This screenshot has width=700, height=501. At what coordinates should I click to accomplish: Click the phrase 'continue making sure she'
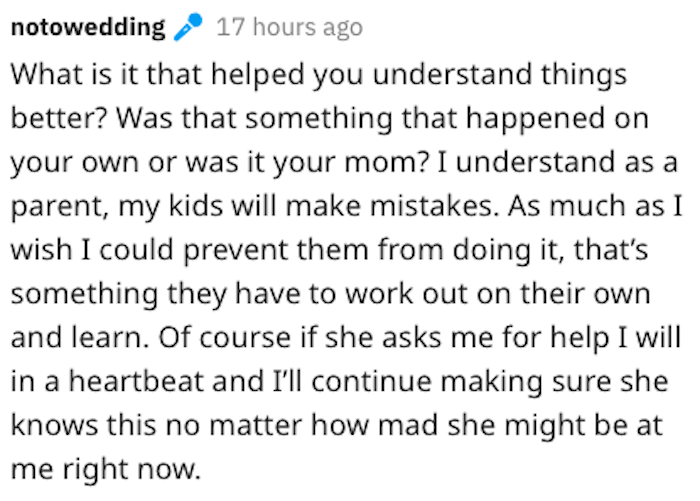490,382
